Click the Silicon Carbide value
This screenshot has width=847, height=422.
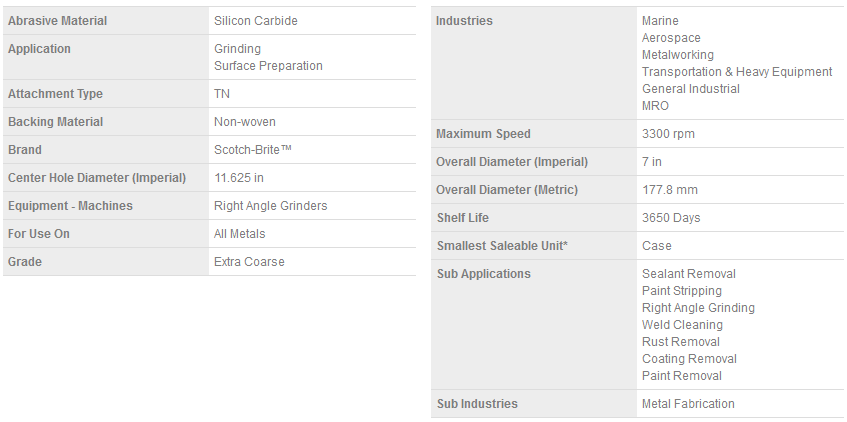[256, 21]
